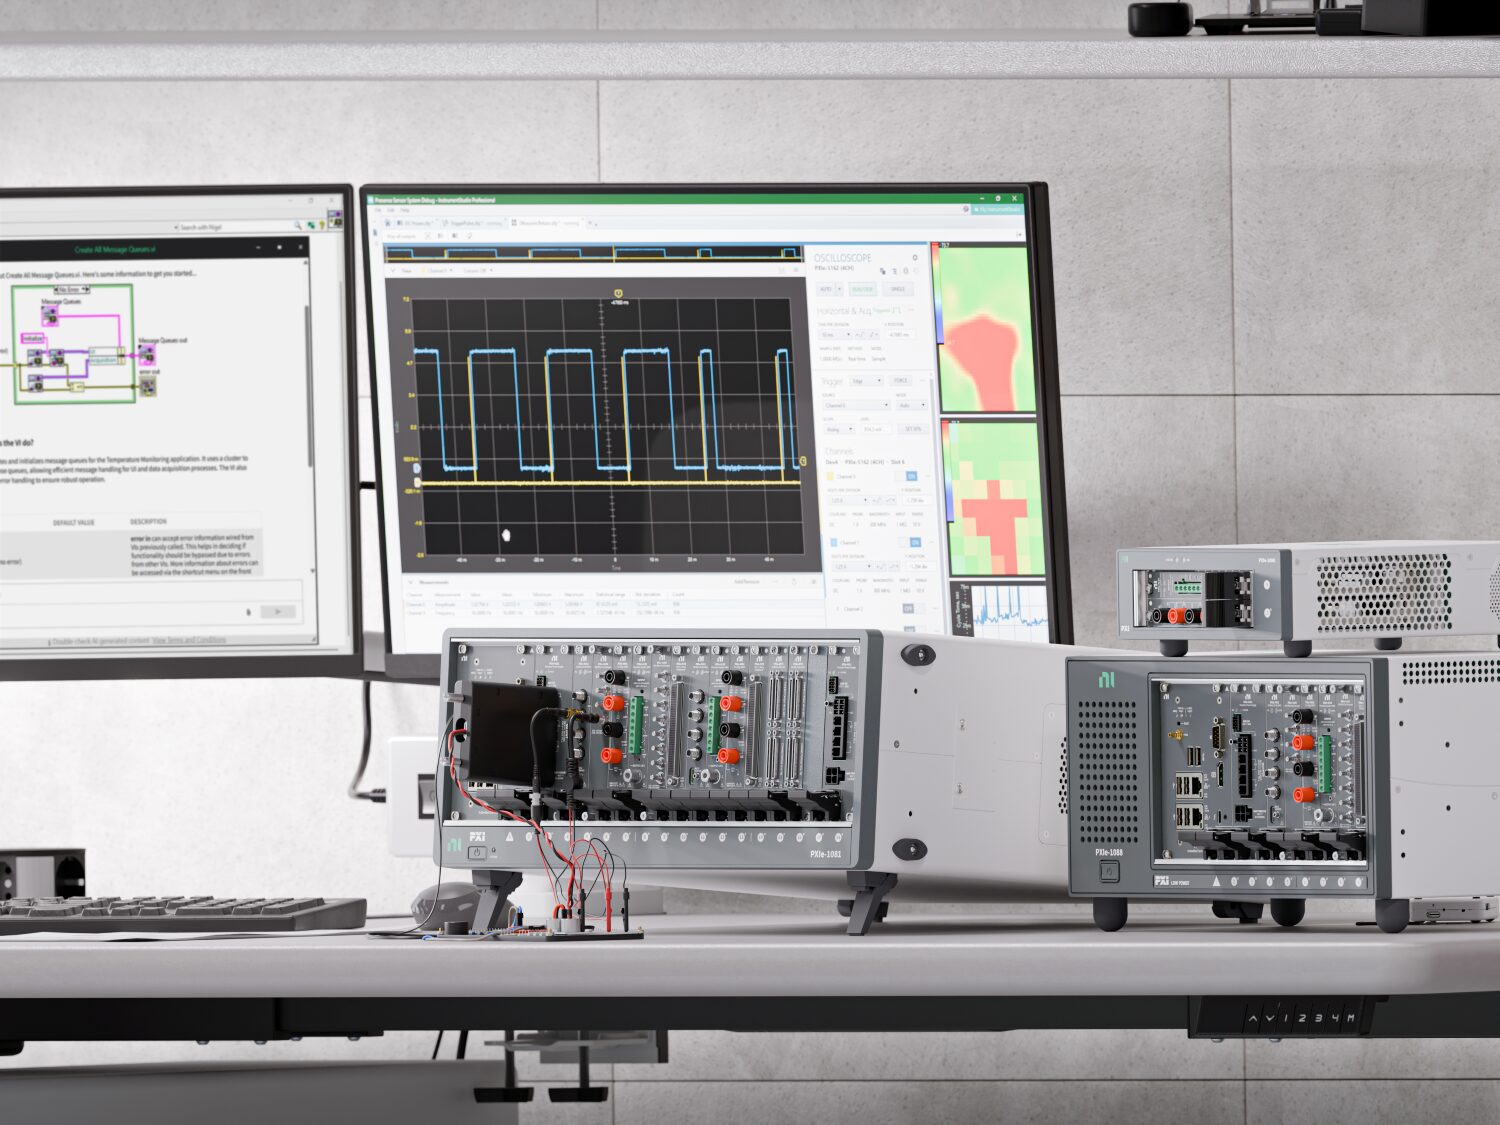Viewport: 1500px width, 1125px height.
Task: Click the Initialize string constant in the diagram
Action: tap(33, 339)
